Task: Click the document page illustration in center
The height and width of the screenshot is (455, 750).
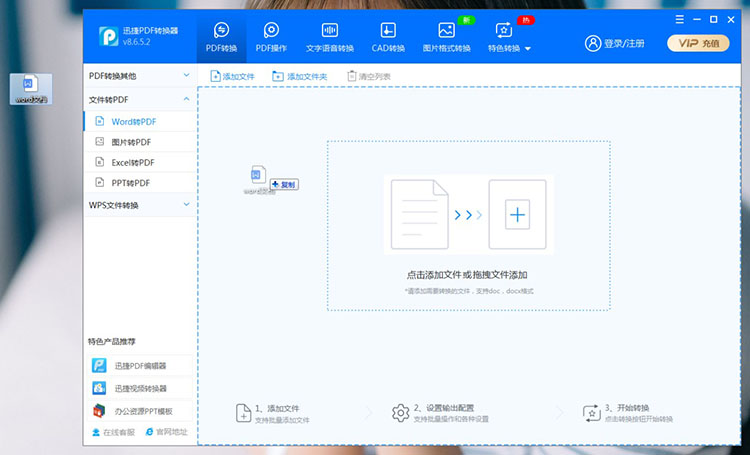Action: click(x=419, y=214)
